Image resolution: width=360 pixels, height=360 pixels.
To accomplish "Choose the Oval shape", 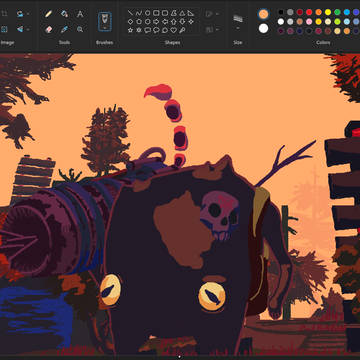I will tap(148, 13).
